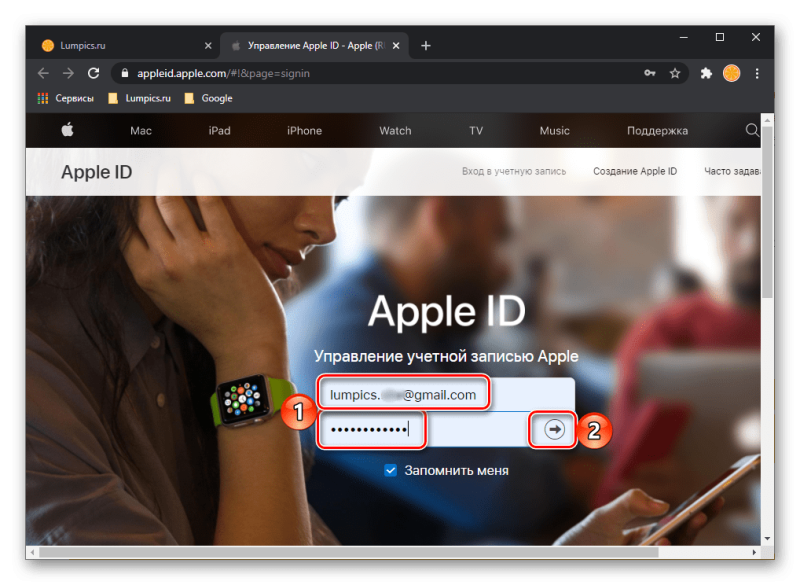Screen dimensions: 800x585
Task: Open the iPhone menu item
Action: point(305,131)
